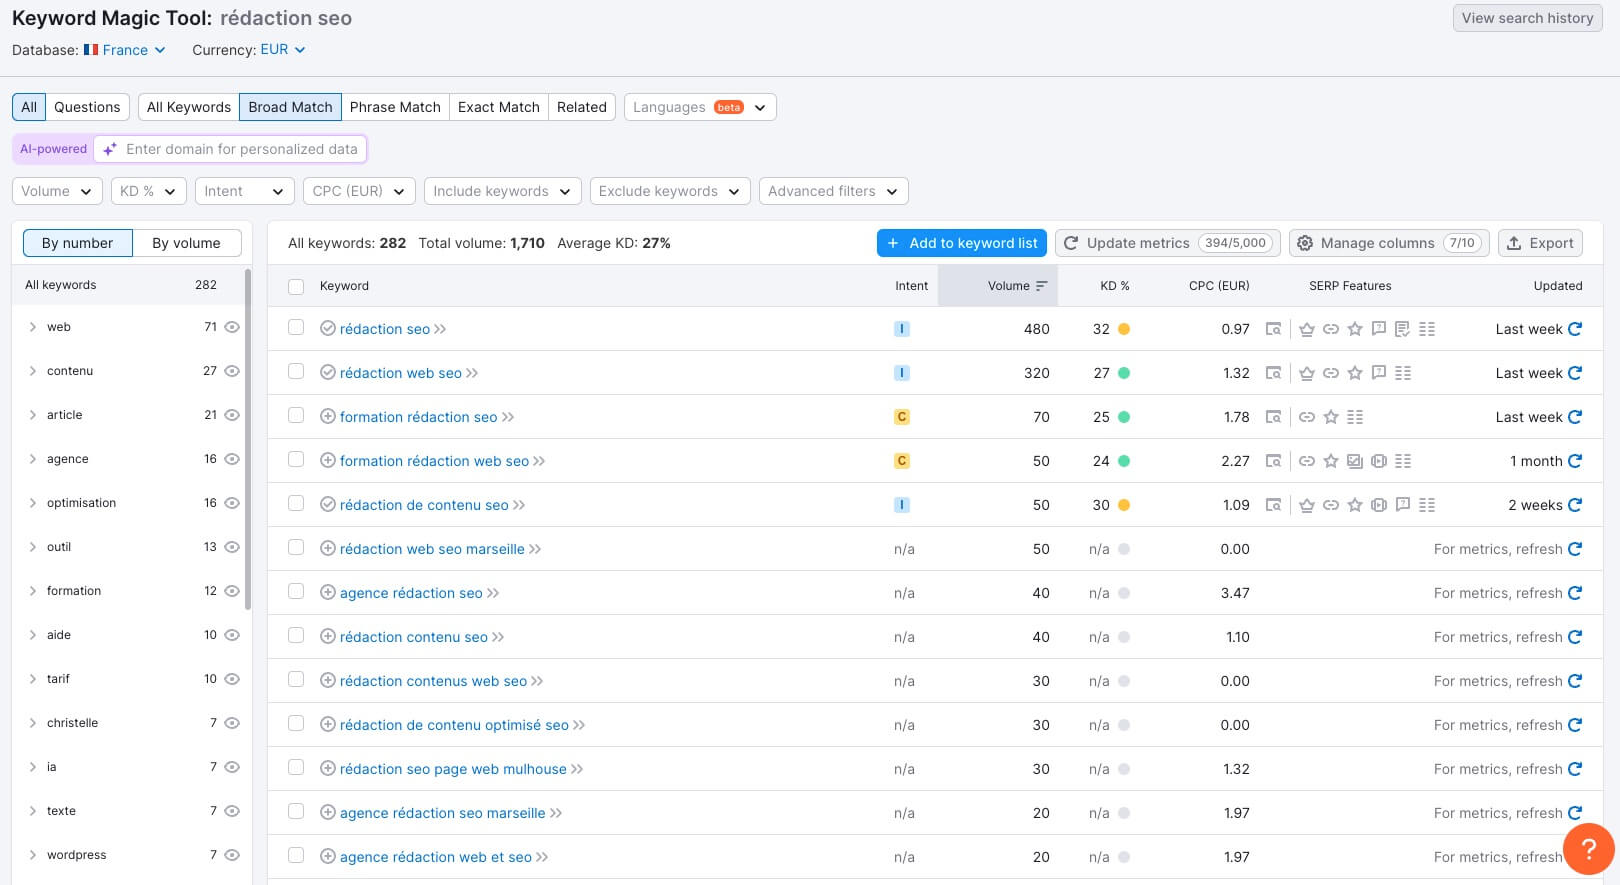Open the Languages beta dropdown
Screen dimensions: 1620x885
click(700, 107)
